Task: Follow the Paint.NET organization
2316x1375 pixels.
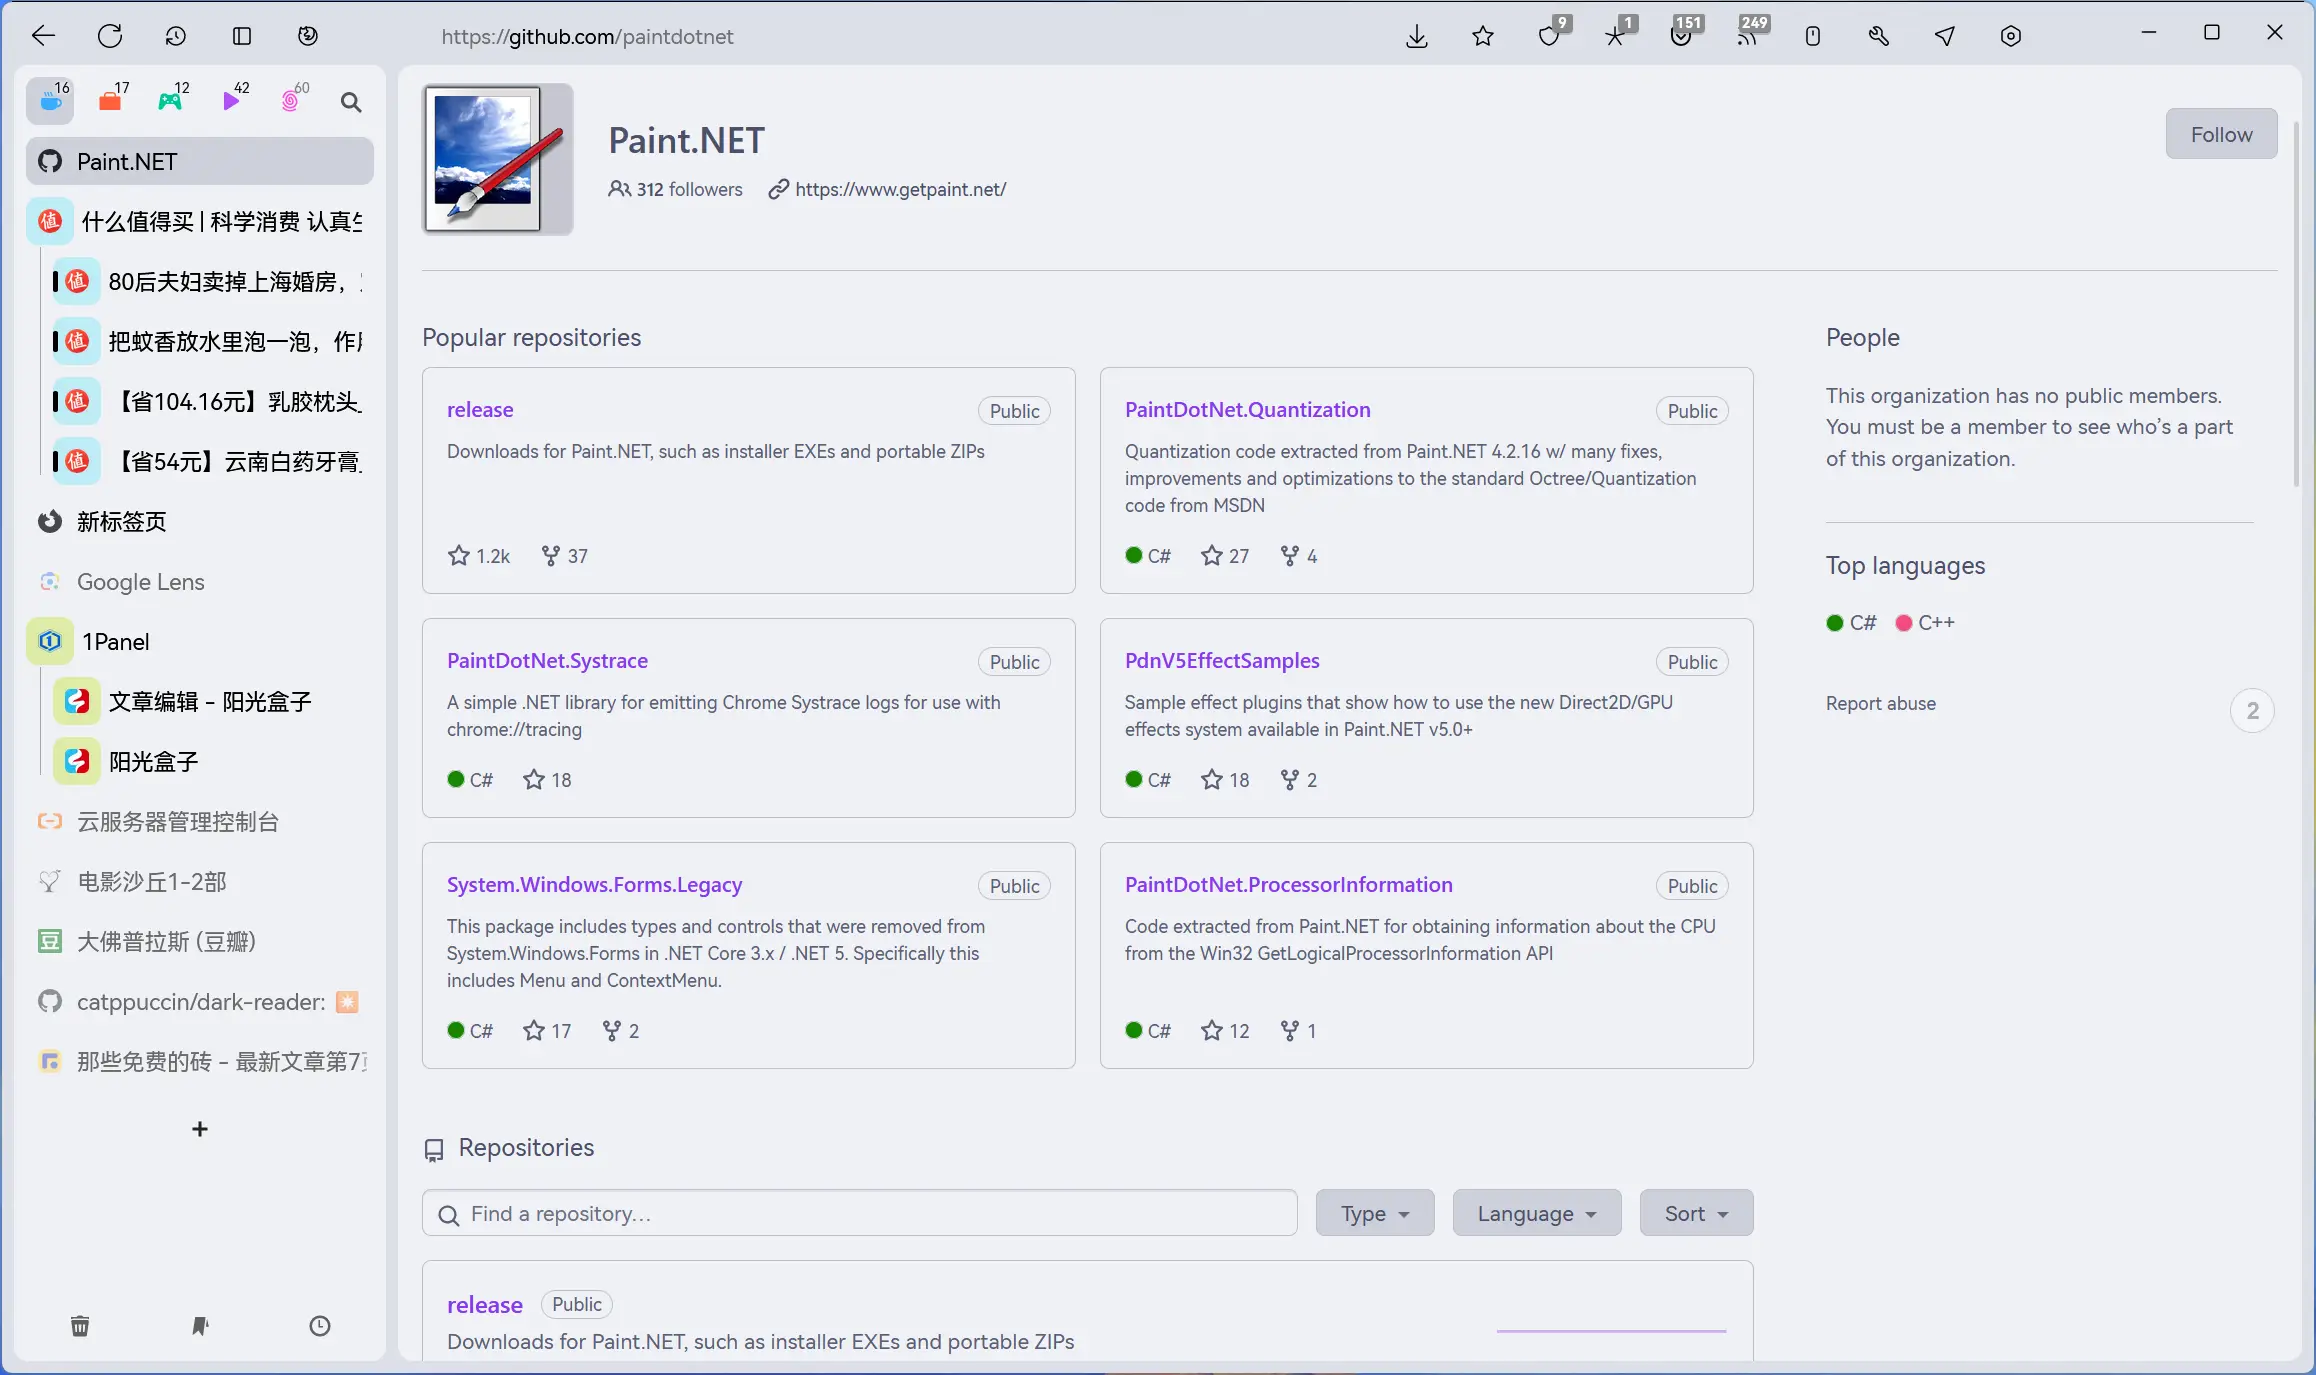Action: click(x=2221, y=134)
